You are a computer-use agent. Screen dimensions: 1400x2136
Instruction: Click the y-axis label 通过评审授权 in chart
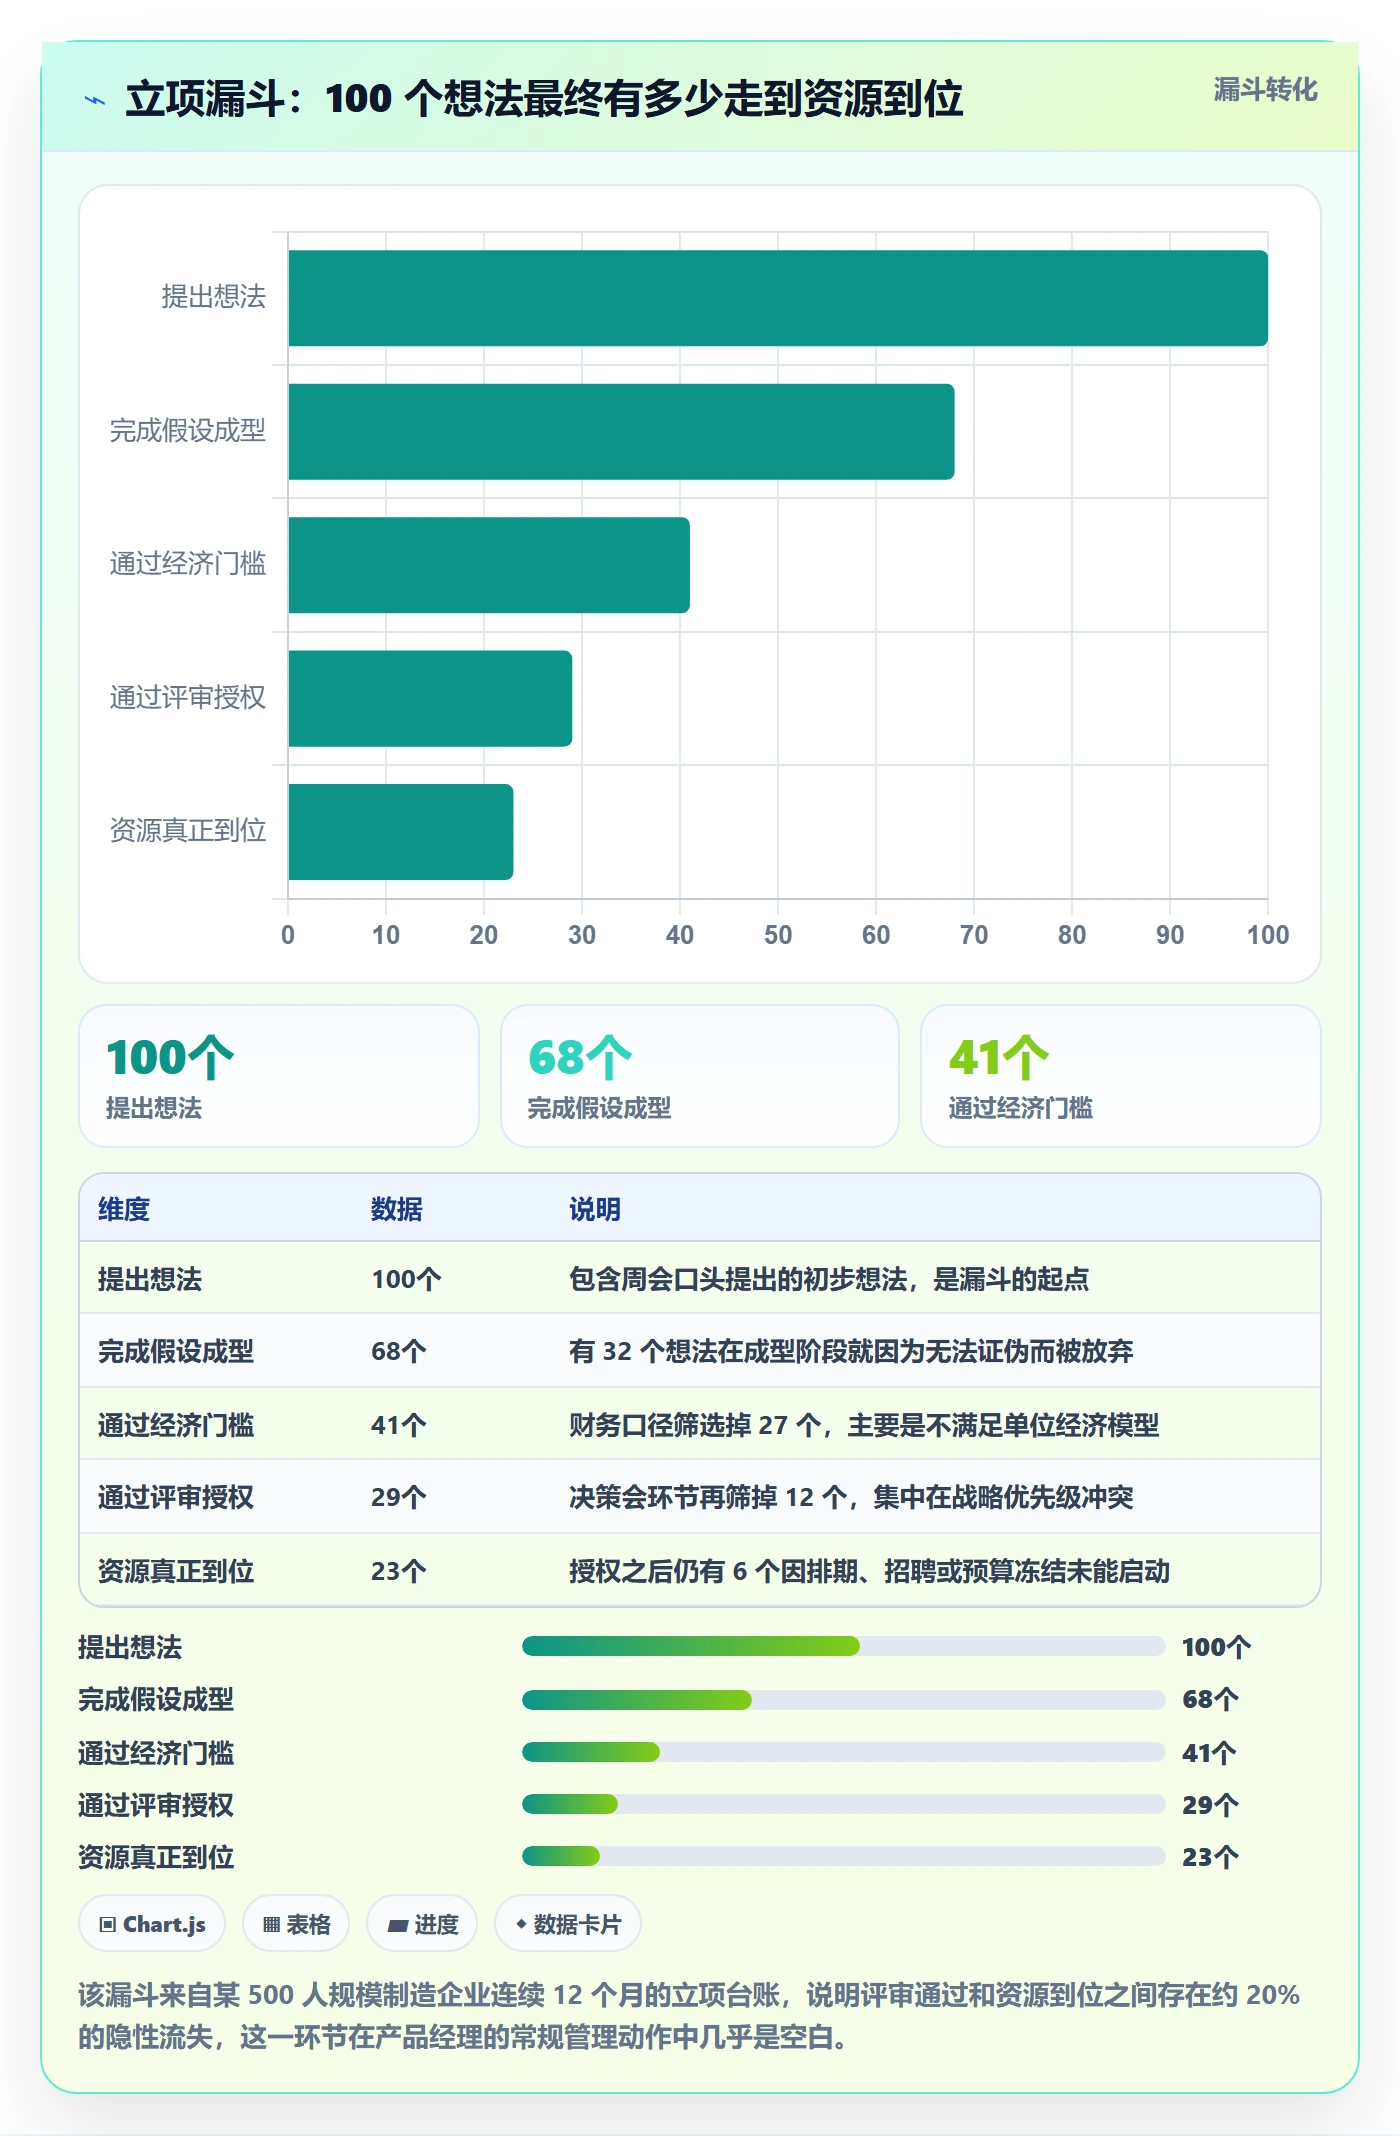point(187,698)
